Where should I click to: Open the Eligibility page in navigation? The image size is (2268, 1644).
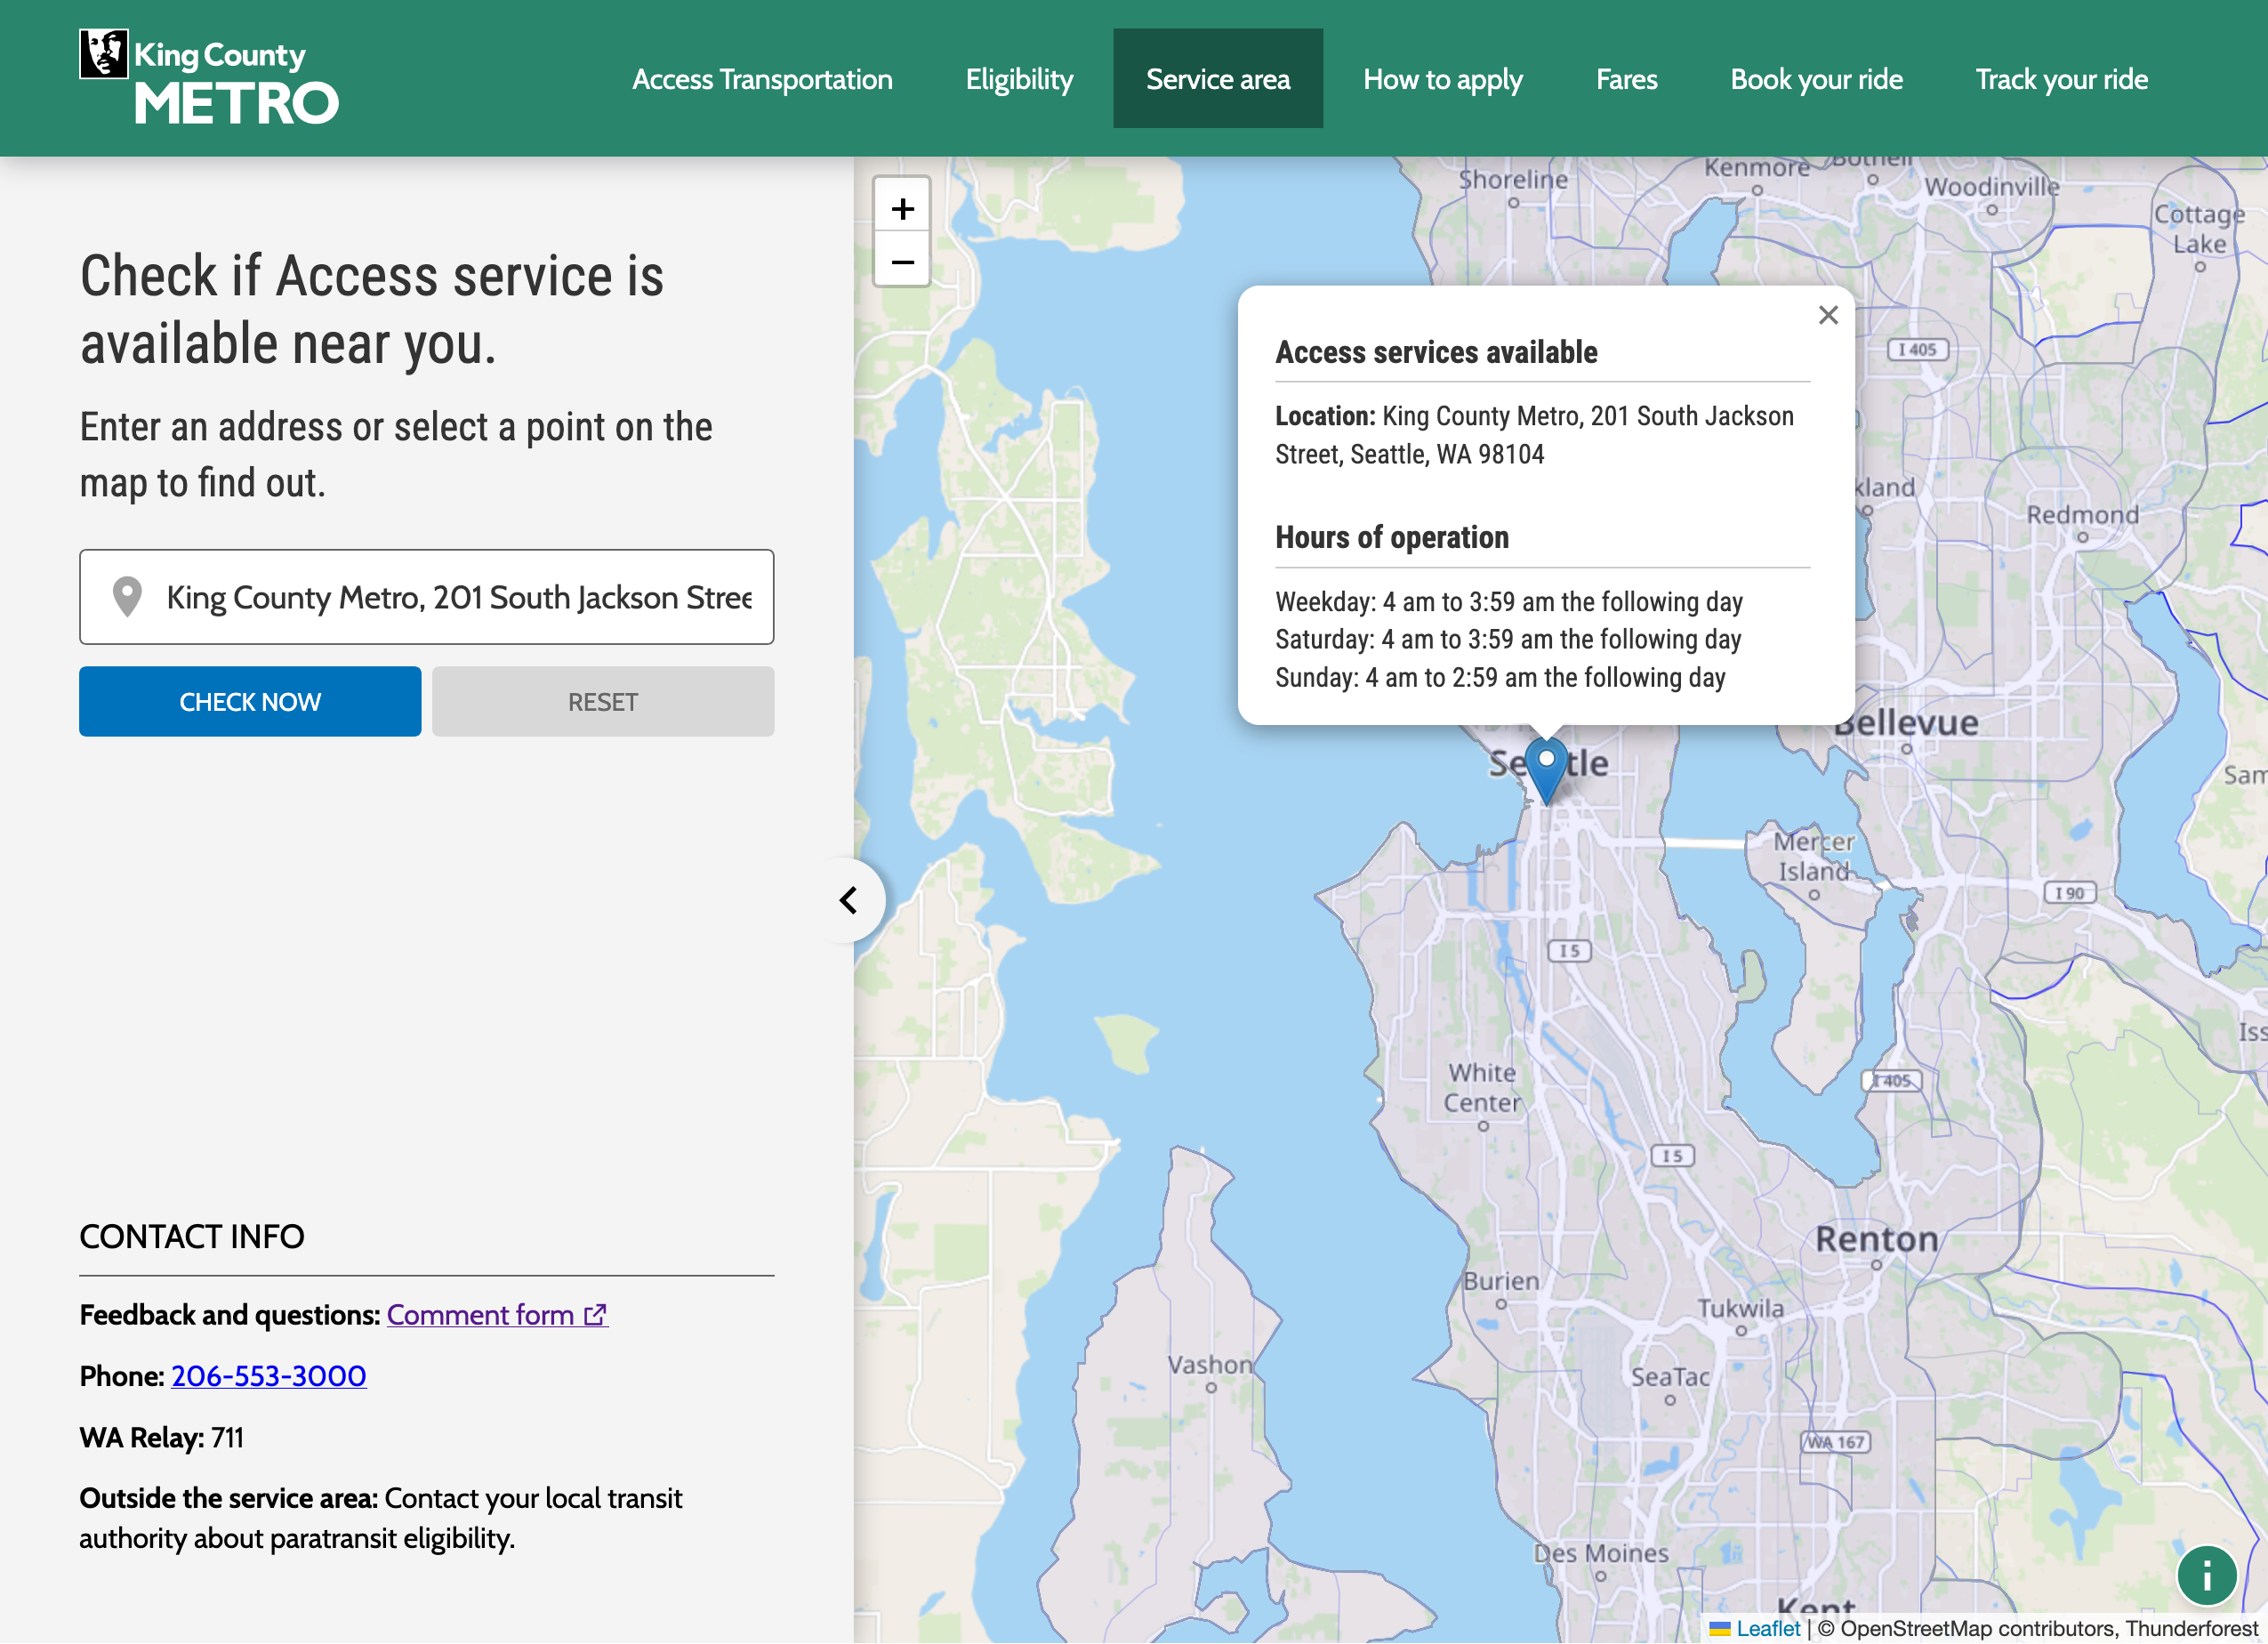pyautogui.click(x=1019, y=78)
